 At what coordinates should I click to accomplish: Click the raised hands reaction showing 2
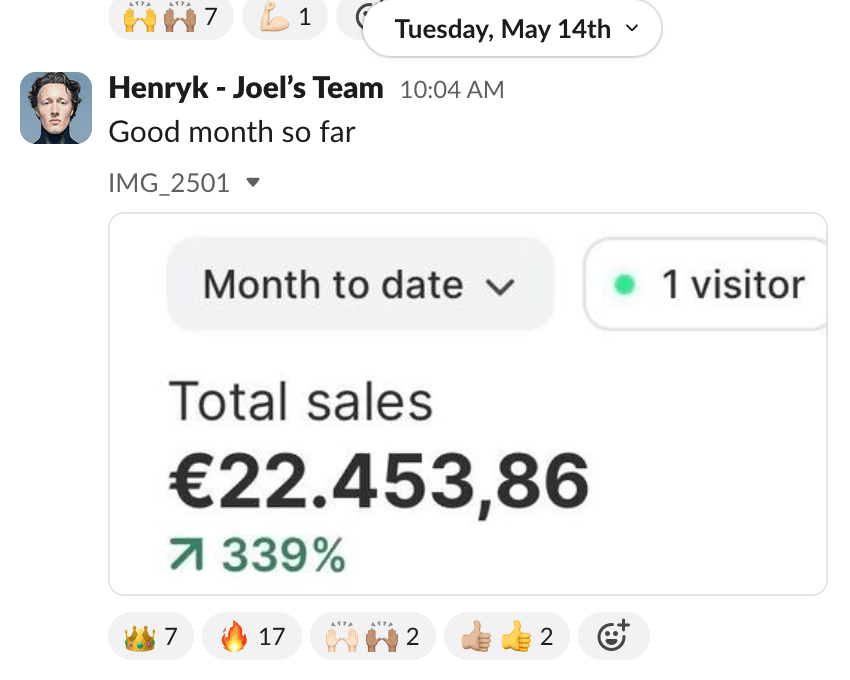[x=372, y=636]
